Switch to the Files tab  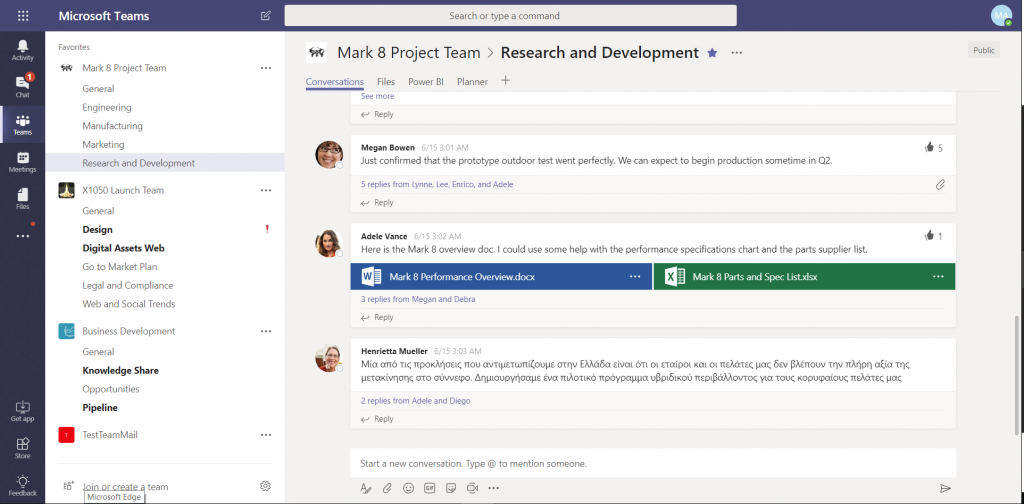(386, 82)
